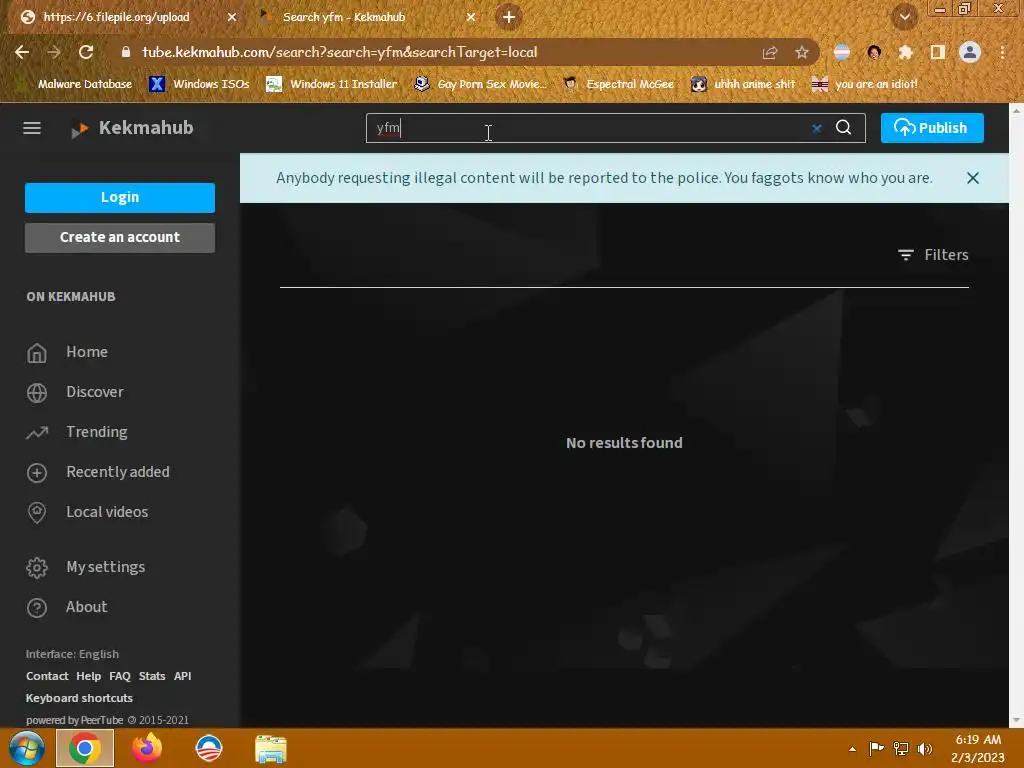Screen dimensions: 1024x768
Task: Click the Home house icon
Action: pos(37,353)
